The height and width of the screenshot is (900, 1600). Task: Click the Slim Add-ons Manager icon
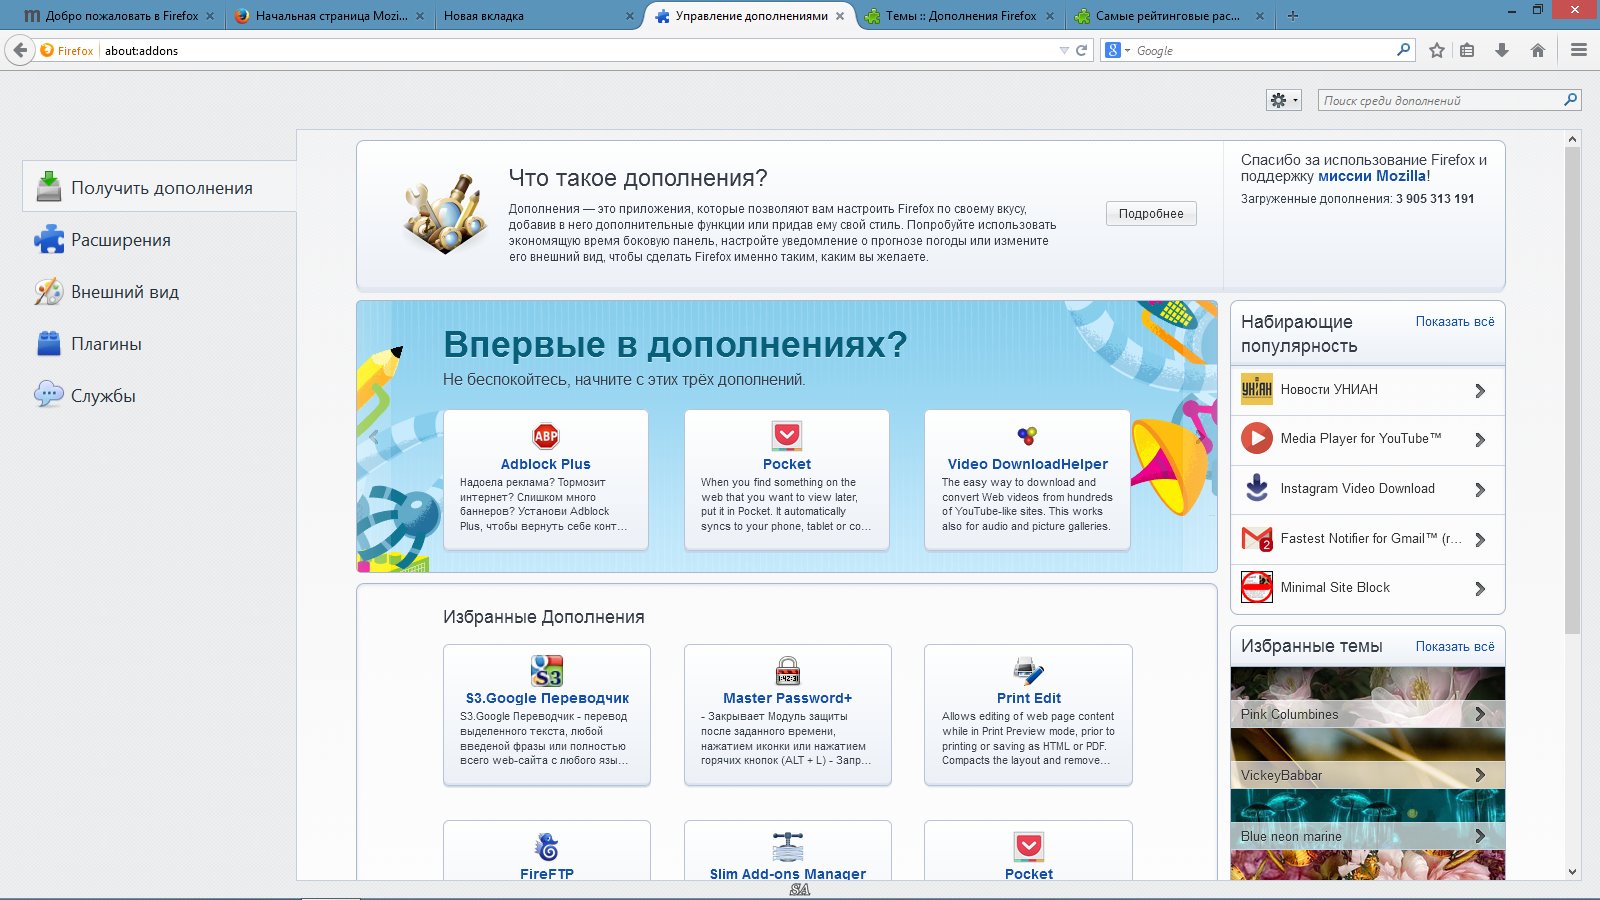pyautogui.click(x=788, y=847)
